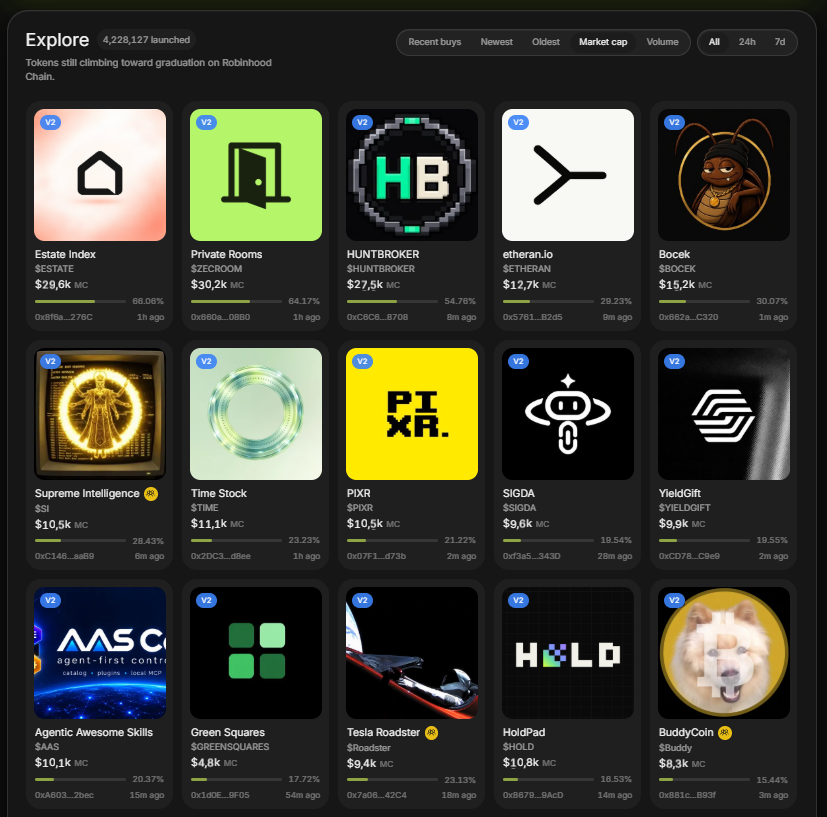
Task: Click contract address 0x5761...B2d5
Action: (533, 317)
